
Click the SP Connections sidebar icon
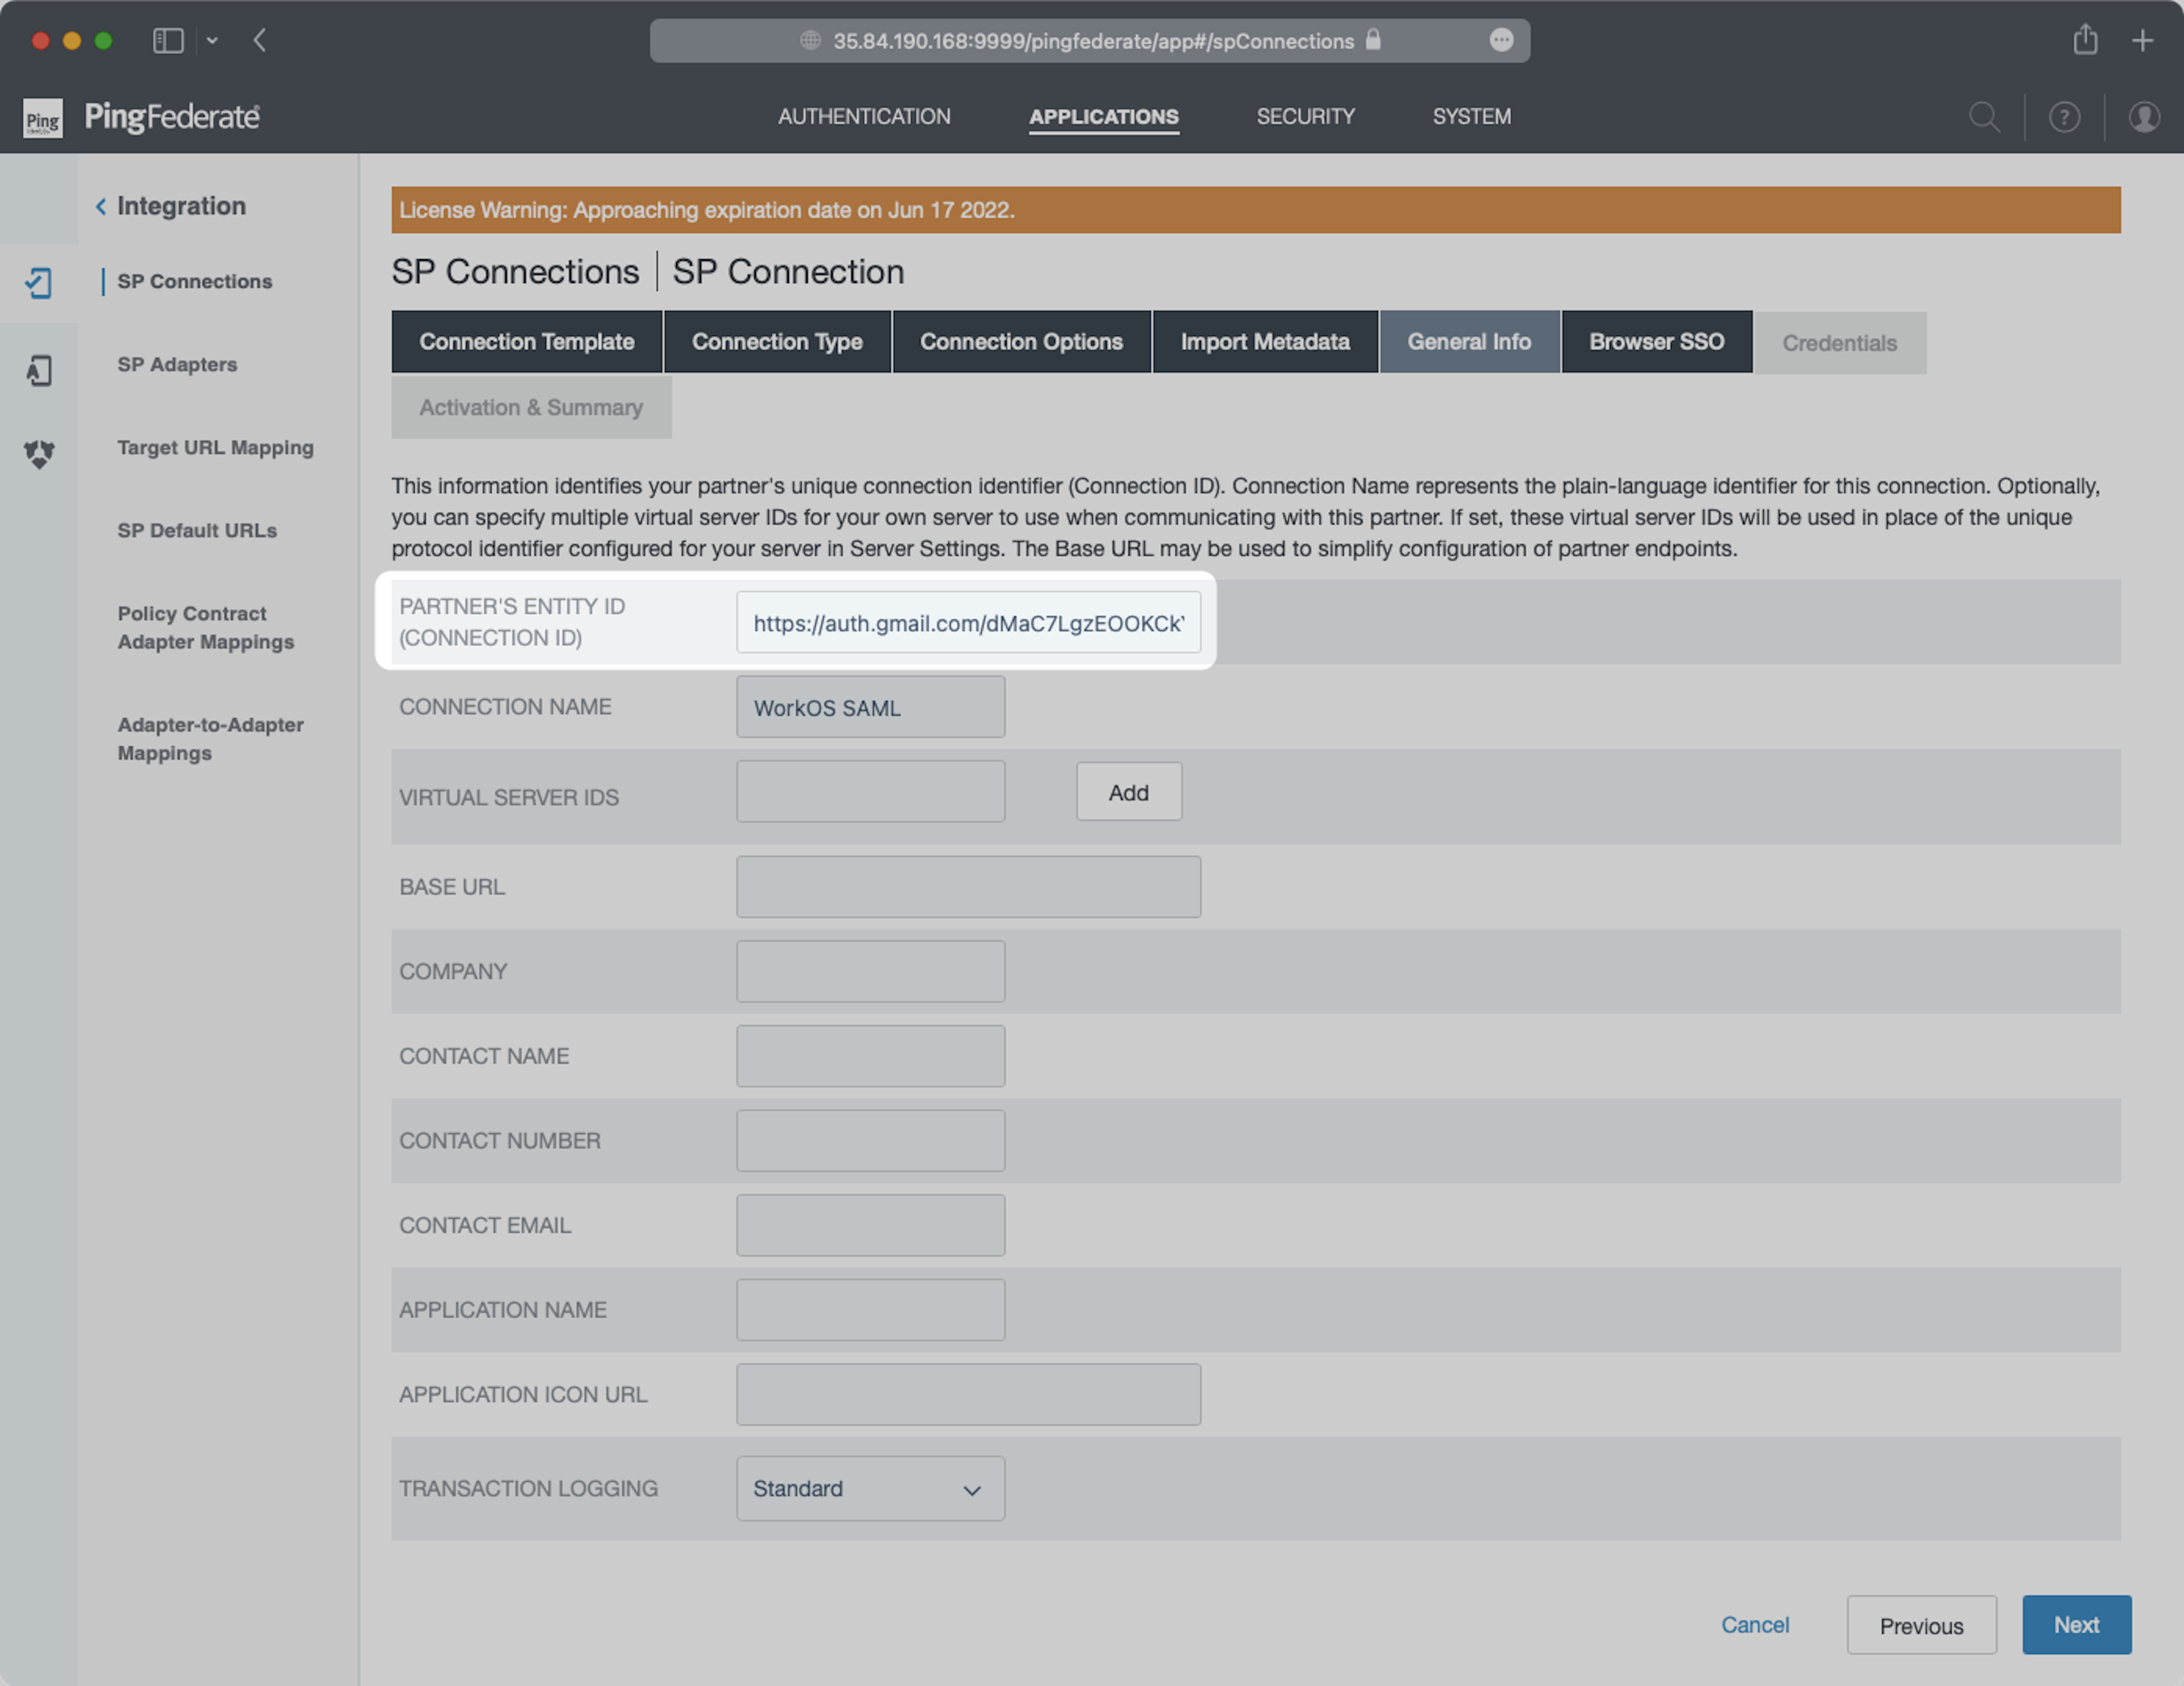39,283
